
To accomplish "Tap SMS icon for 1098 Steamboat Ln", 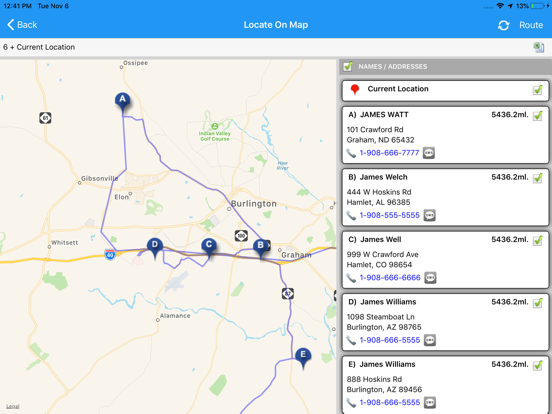I will 430,340.
